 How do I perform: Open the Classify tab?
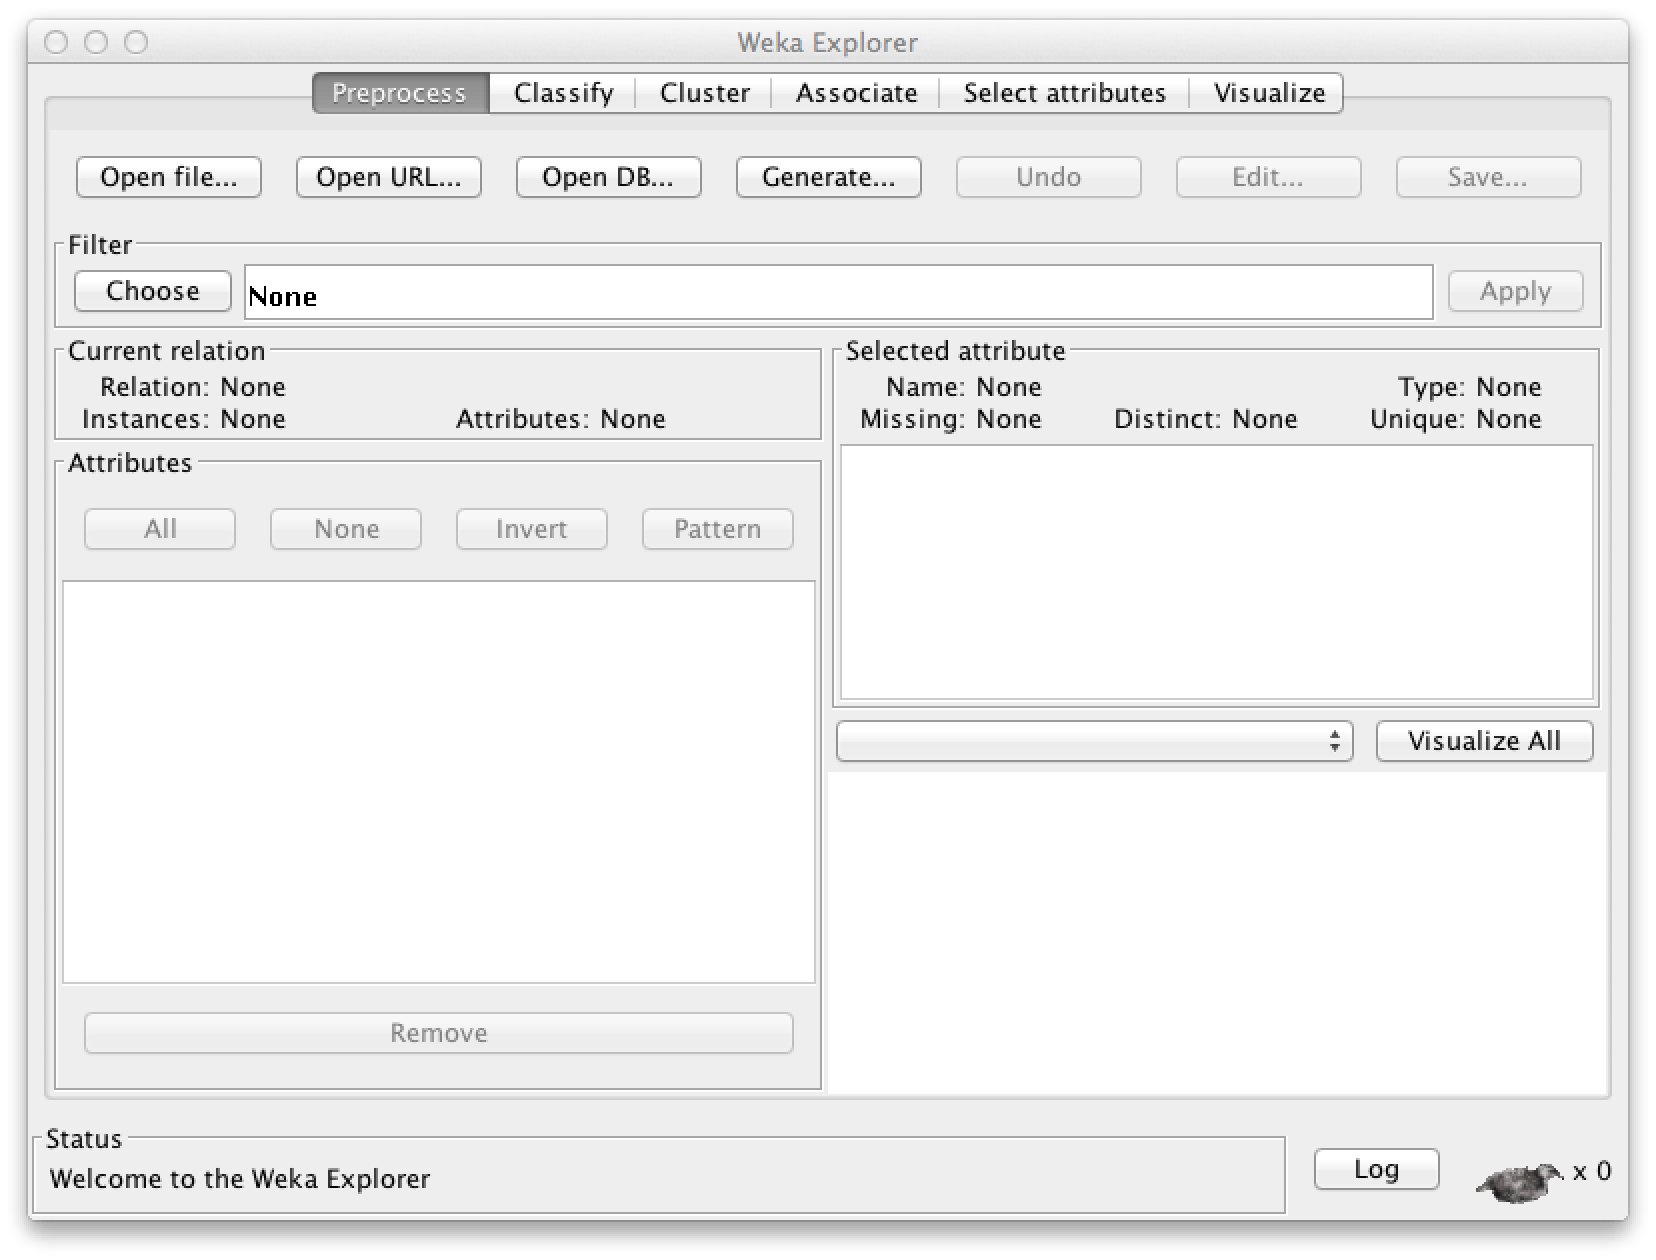[563, 93]
